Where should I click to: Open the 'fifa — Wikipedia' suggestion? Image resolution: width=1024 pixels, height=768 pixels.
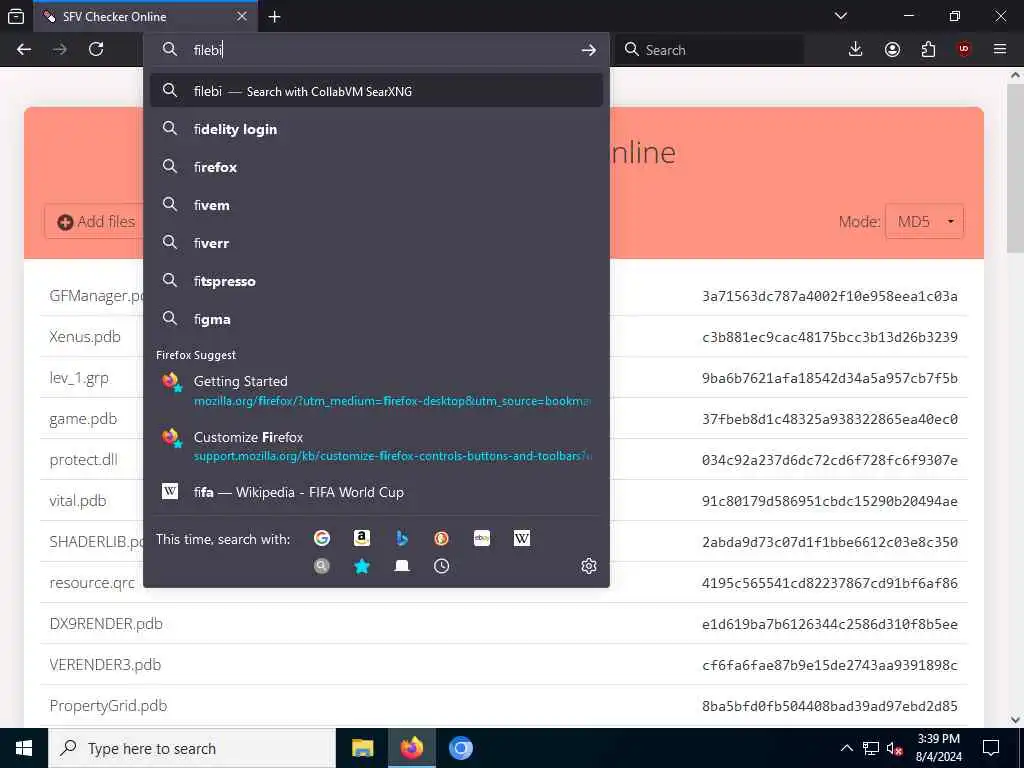coord(376,492)
